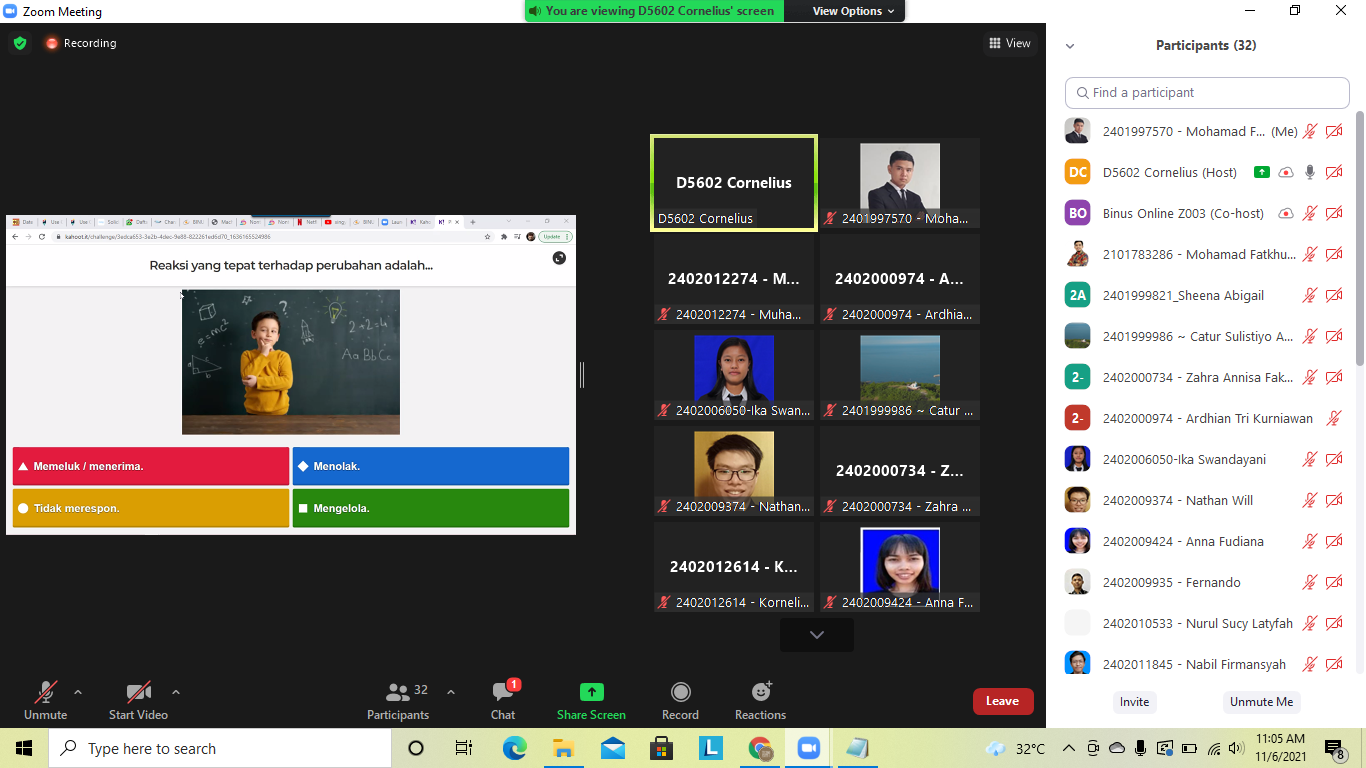
Task: Expand the View Options dropdown
Action: click(x=846, y=11)
